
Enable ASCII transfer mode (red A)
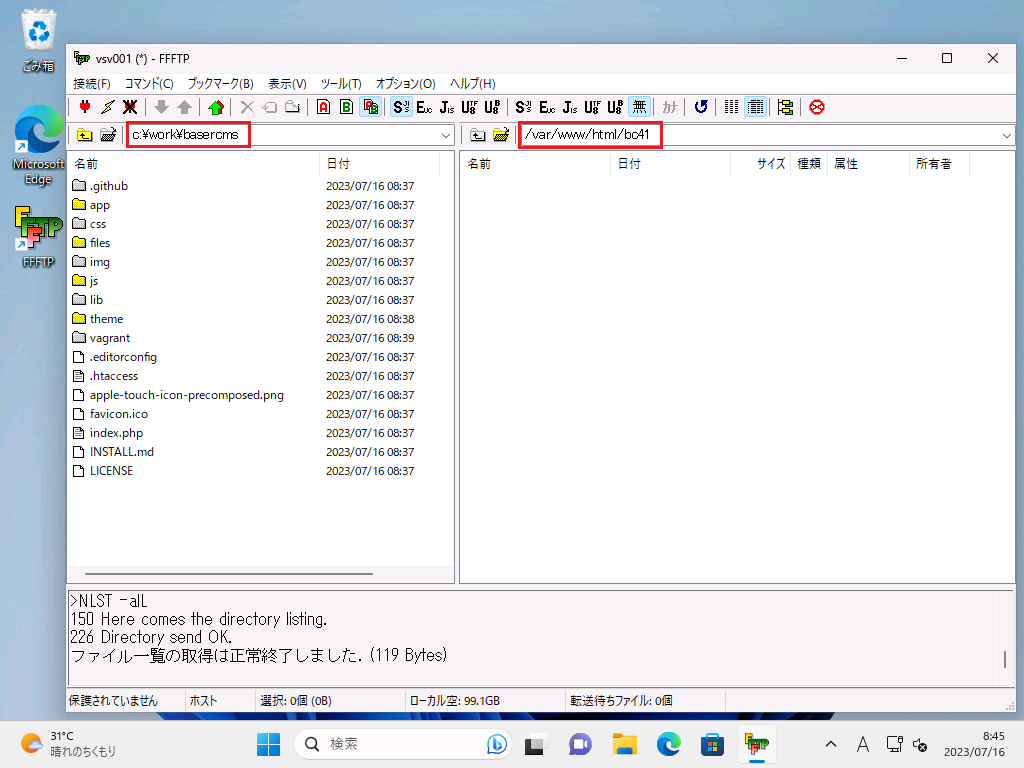click(x=323, y=107)
